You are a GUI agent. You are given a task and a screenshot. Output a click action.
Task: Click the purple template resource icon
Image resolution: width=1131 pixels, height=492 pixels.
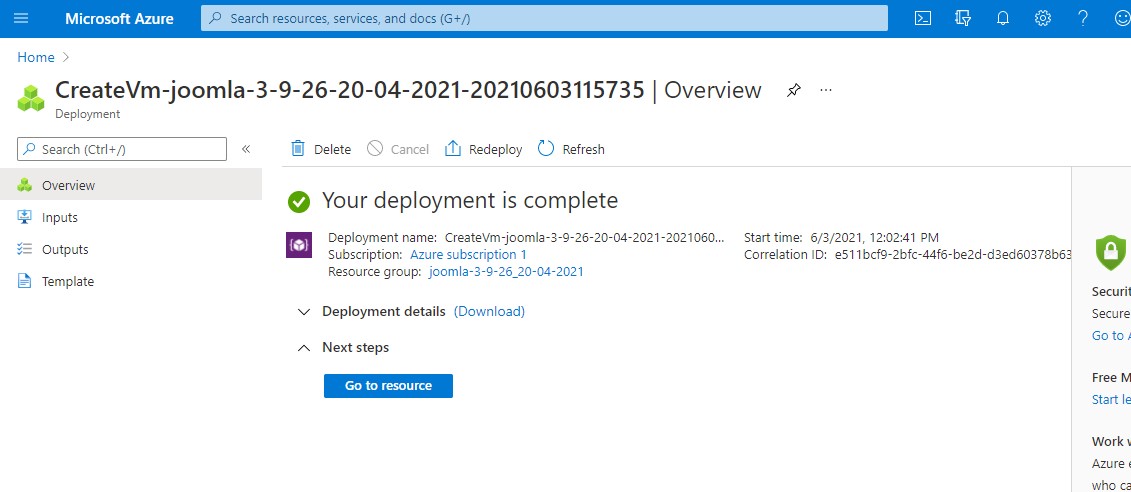coord(299,246)
